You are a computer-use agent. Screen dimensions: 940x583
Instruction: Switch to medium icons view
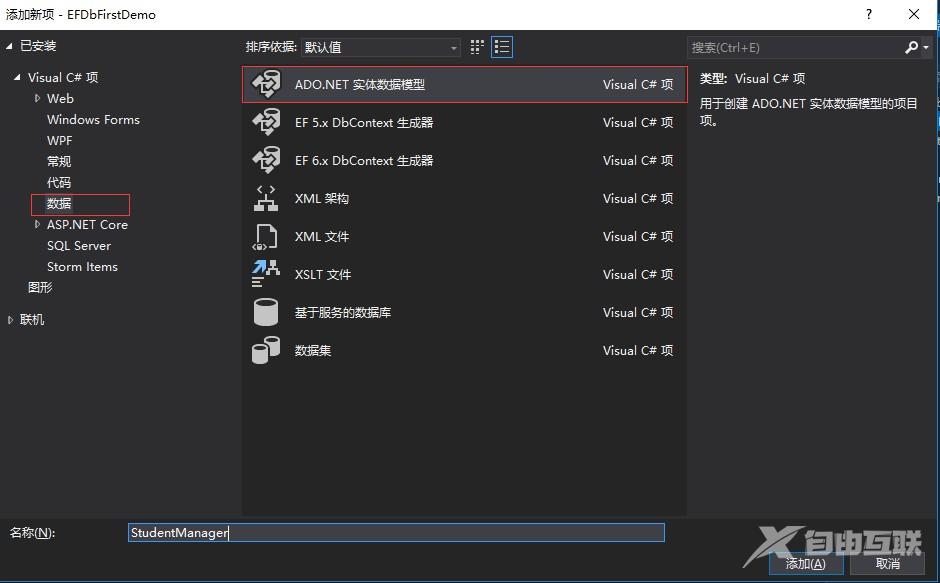tap(477, 47)
